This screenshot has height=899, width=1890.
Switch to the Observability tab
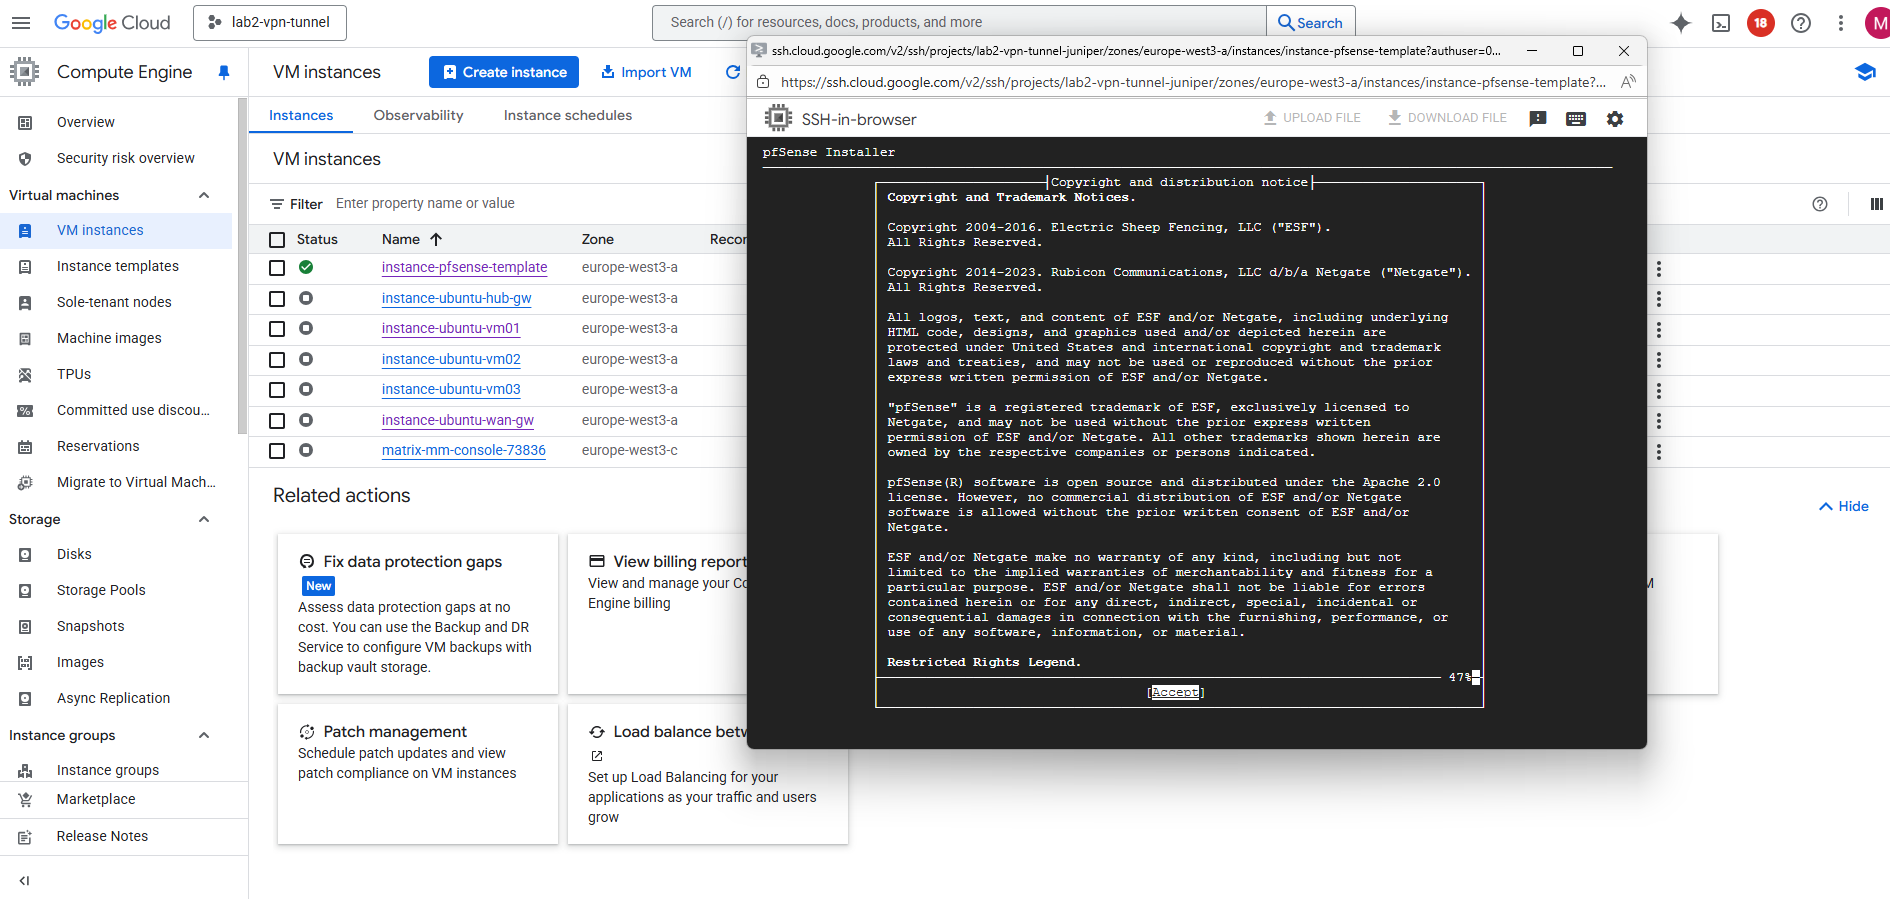tap(418, 115)
